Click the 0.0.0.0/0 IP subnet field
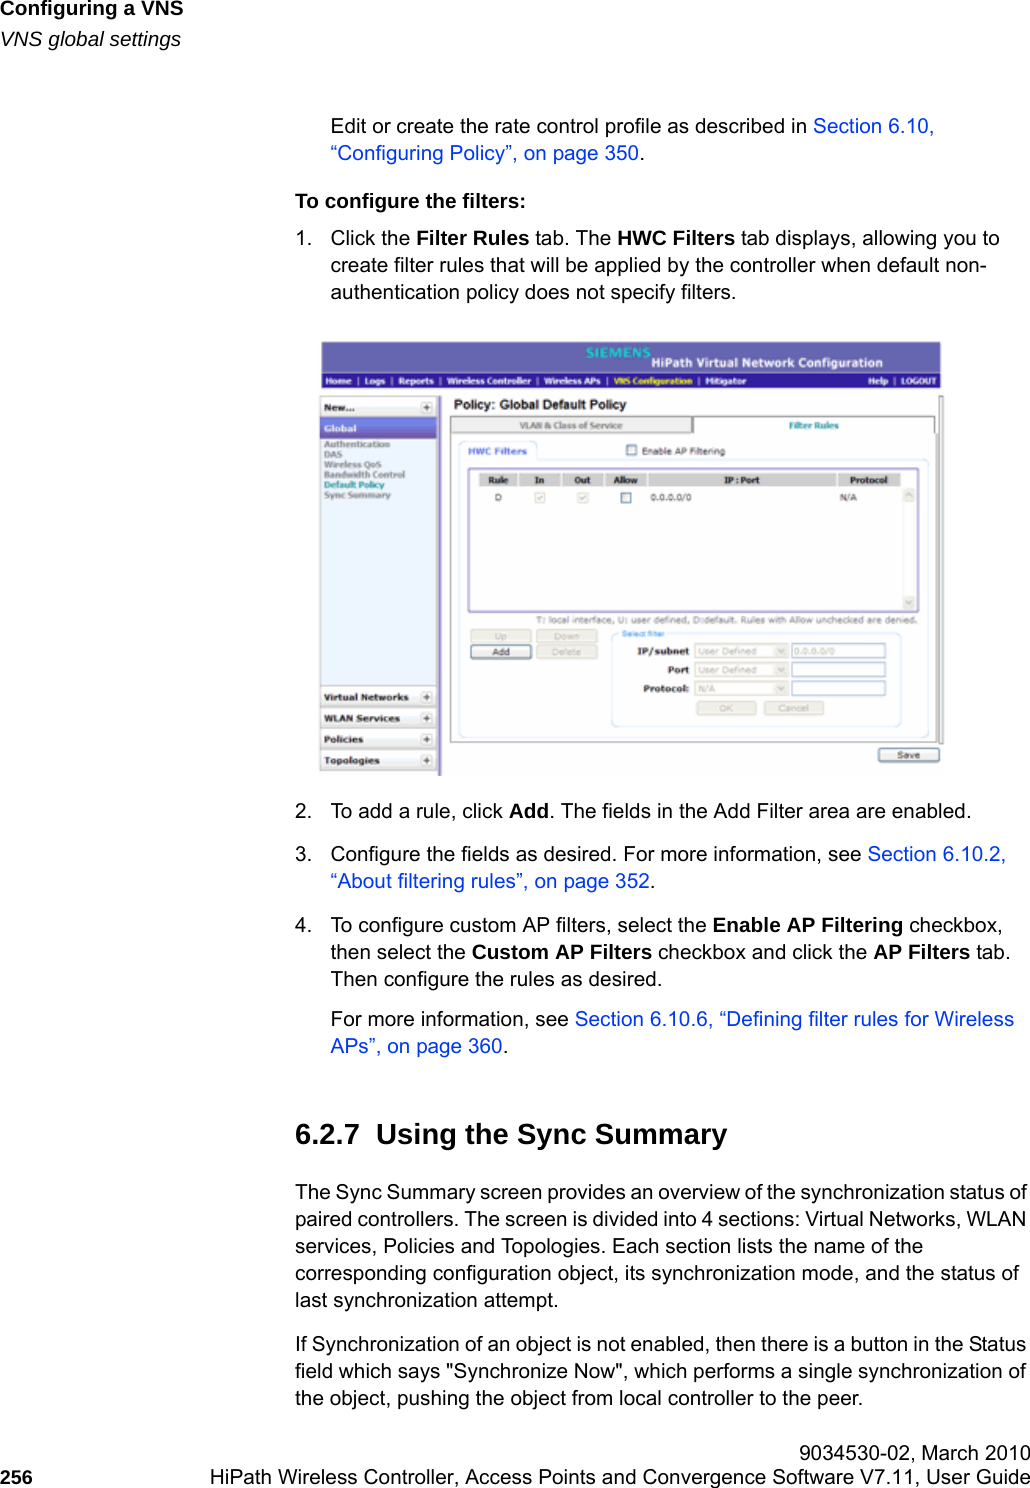The height and width of the screenshot is (1488, 1030). 838,651
